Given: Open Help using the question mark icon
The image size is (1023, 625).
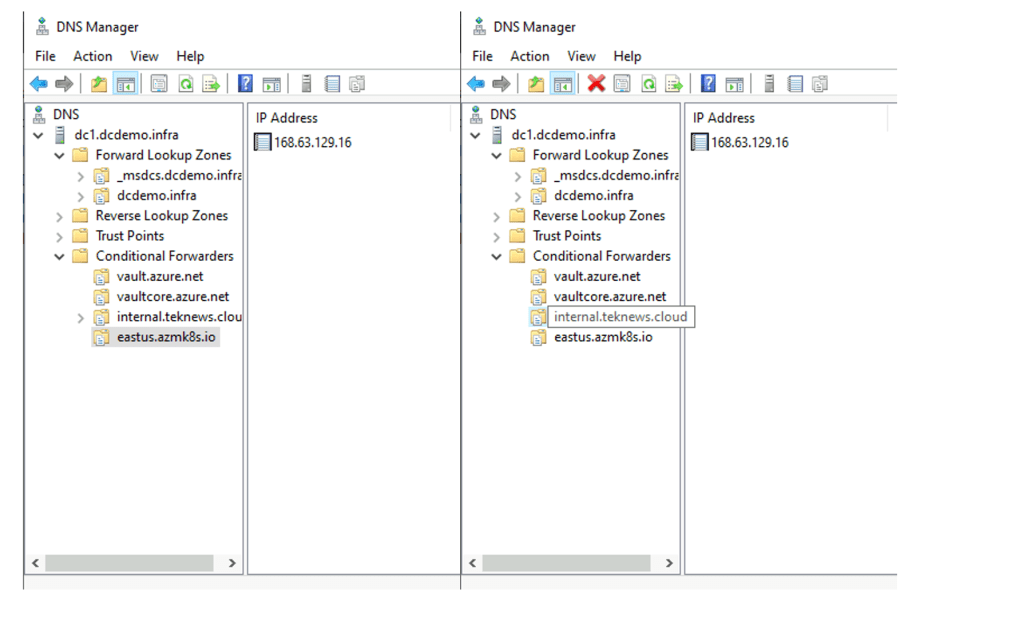Looking at the screenshot, I should coord(244,83).
